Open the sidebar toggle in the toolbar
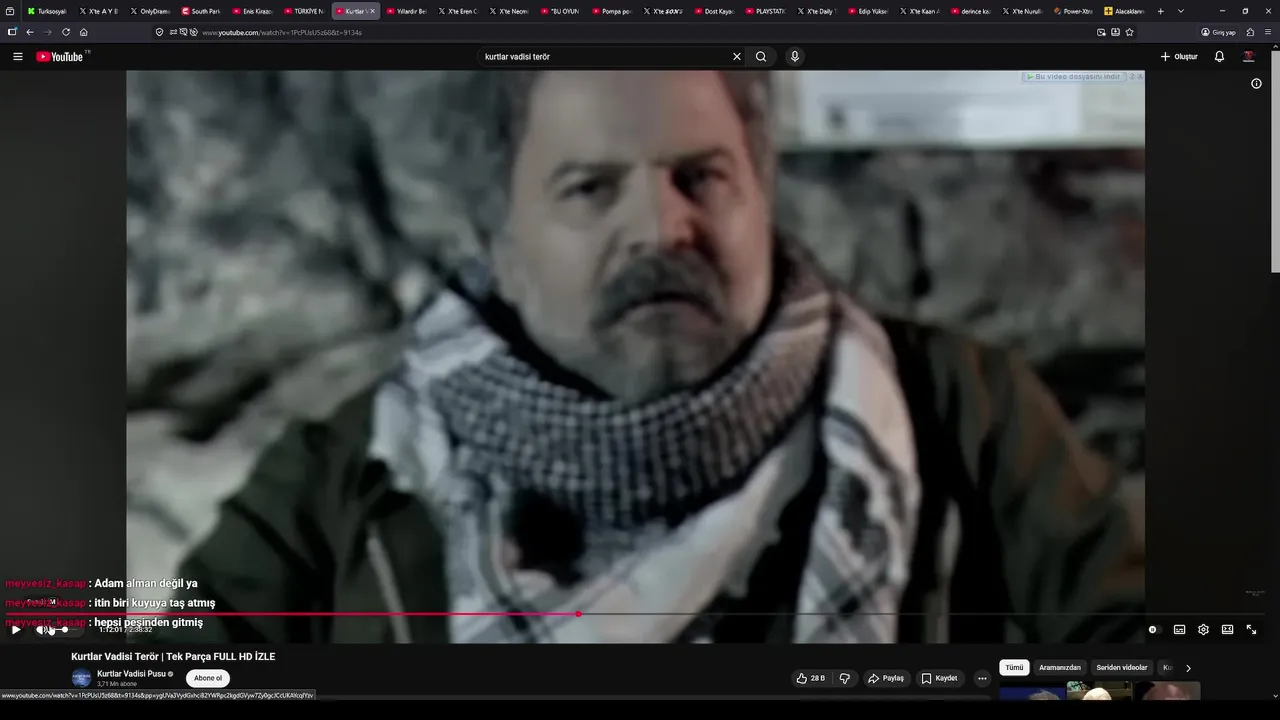 [12, 32]
